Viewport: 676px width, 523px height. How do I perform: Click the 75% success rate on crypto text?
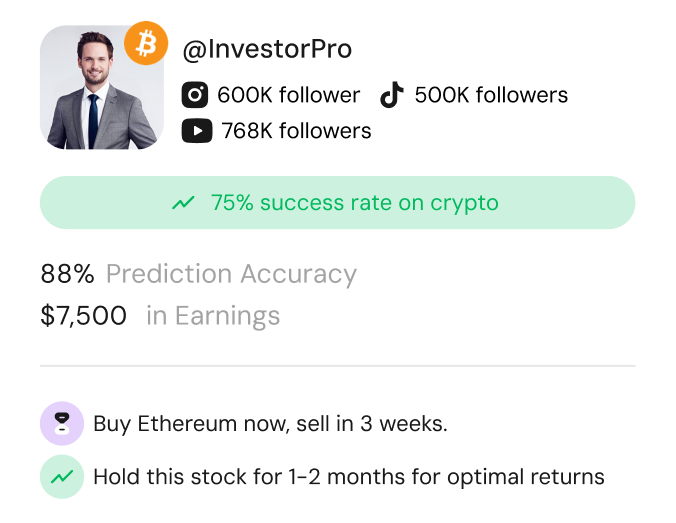[354, 203]
